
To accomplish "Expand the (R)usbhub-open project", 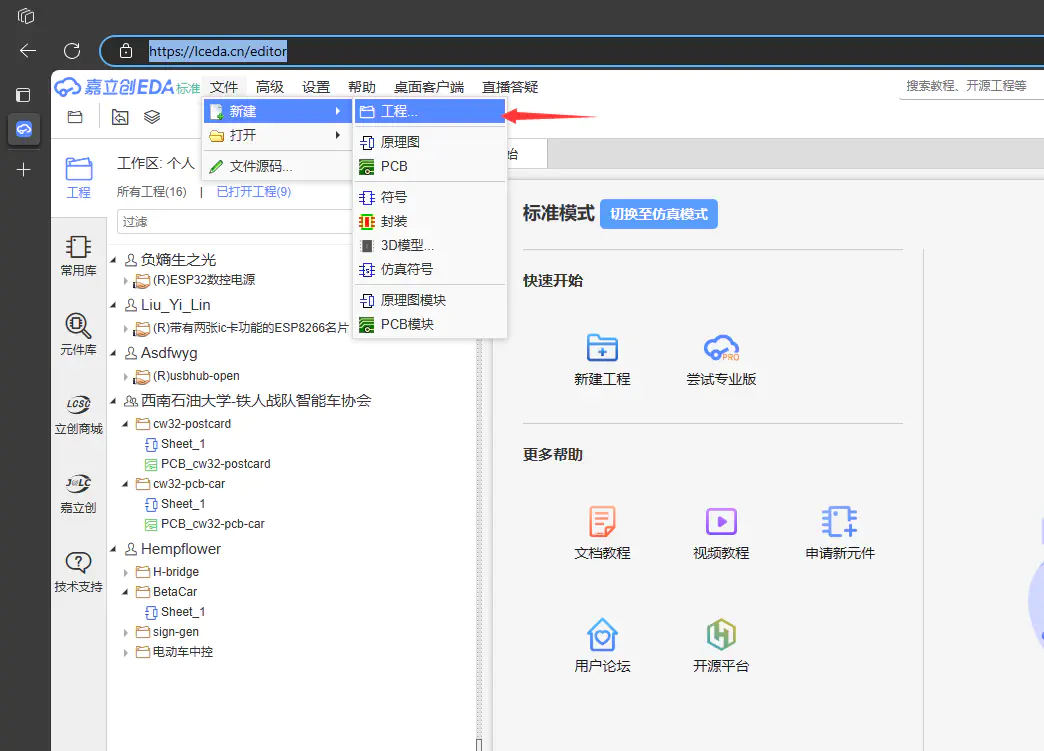I will 126,377.
